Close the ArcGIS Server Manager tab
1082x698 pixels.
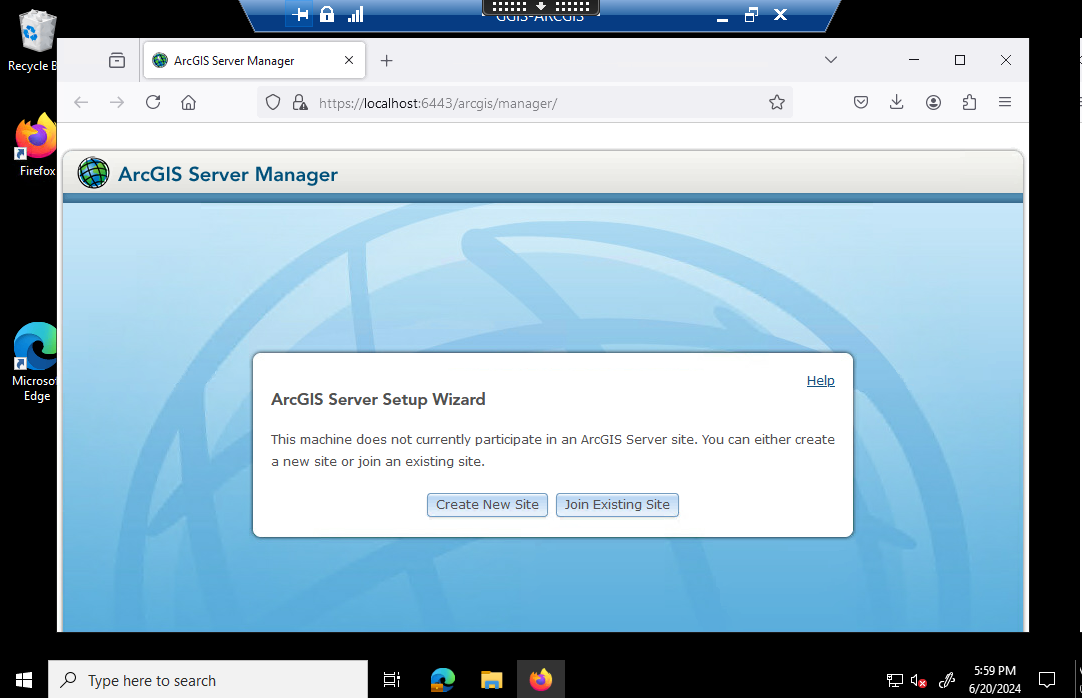349,60
